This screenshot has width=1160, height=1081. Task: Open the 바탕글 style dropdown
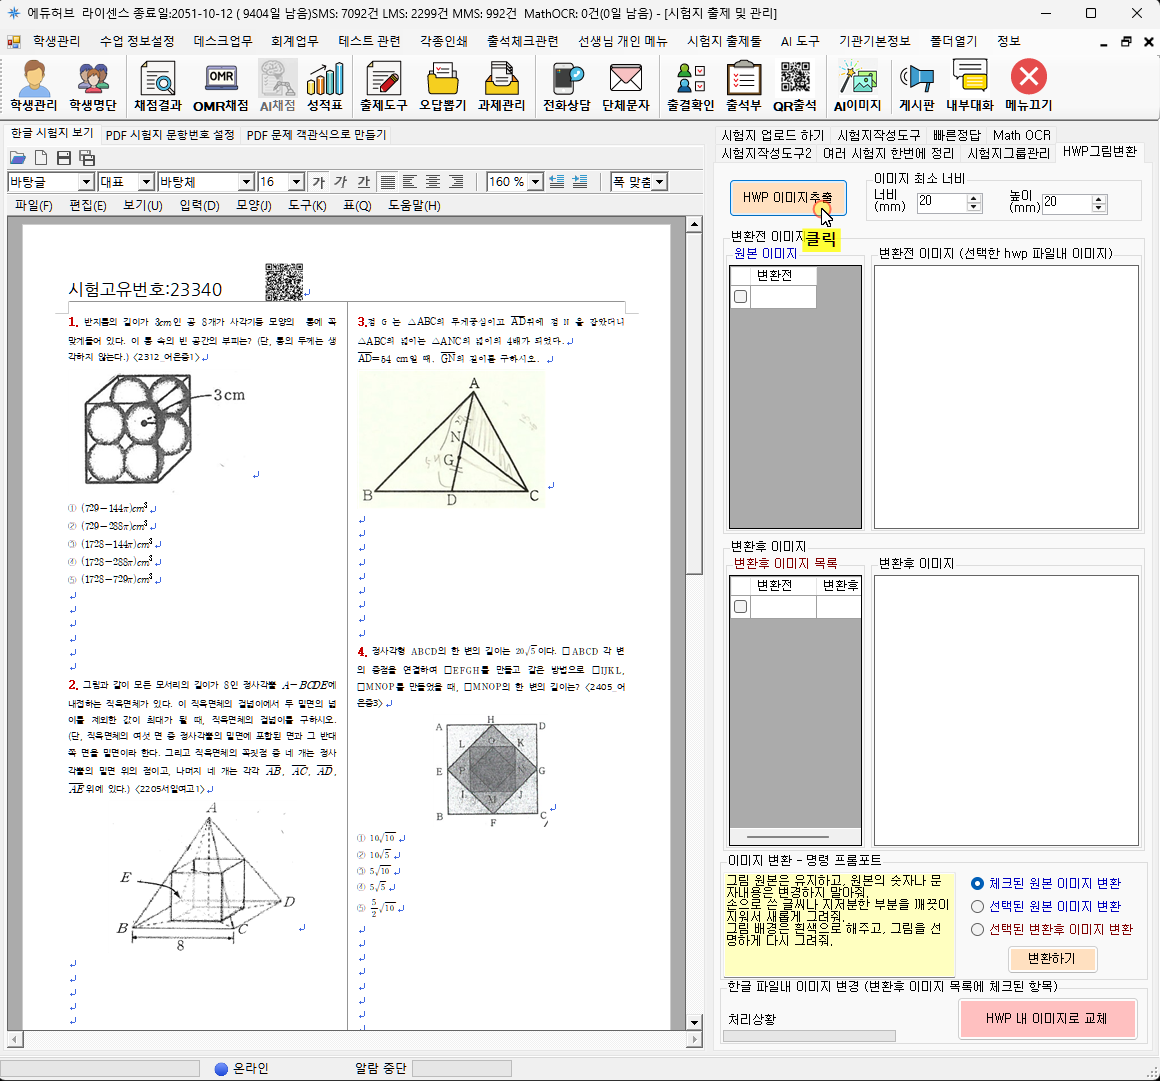tap(86, 182)
